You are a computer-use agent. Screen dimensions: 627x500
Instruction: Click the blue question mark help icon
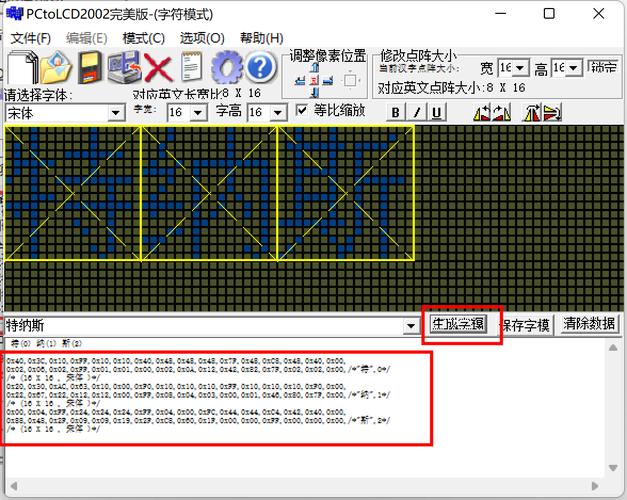click(x=260, y=67)
